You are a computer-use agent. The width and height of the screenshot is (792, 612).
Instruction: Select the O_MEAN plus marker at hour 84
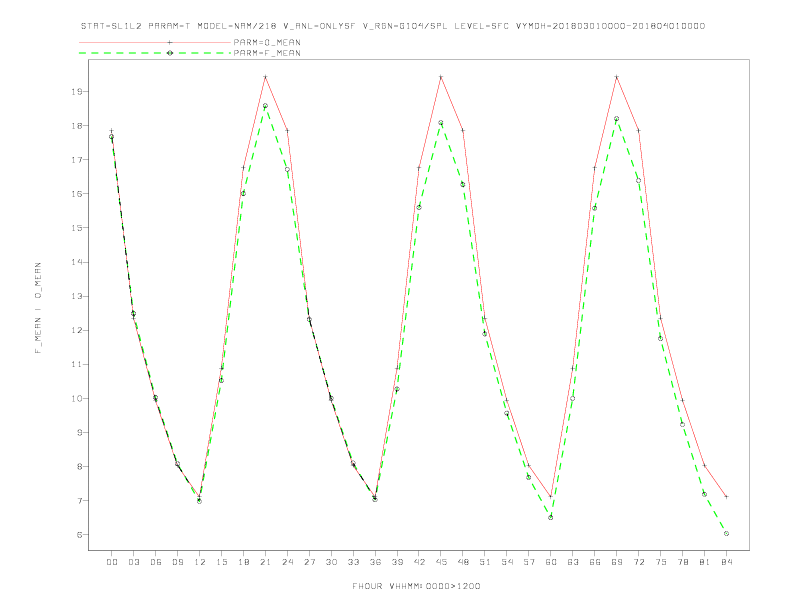tap(726, 497)
